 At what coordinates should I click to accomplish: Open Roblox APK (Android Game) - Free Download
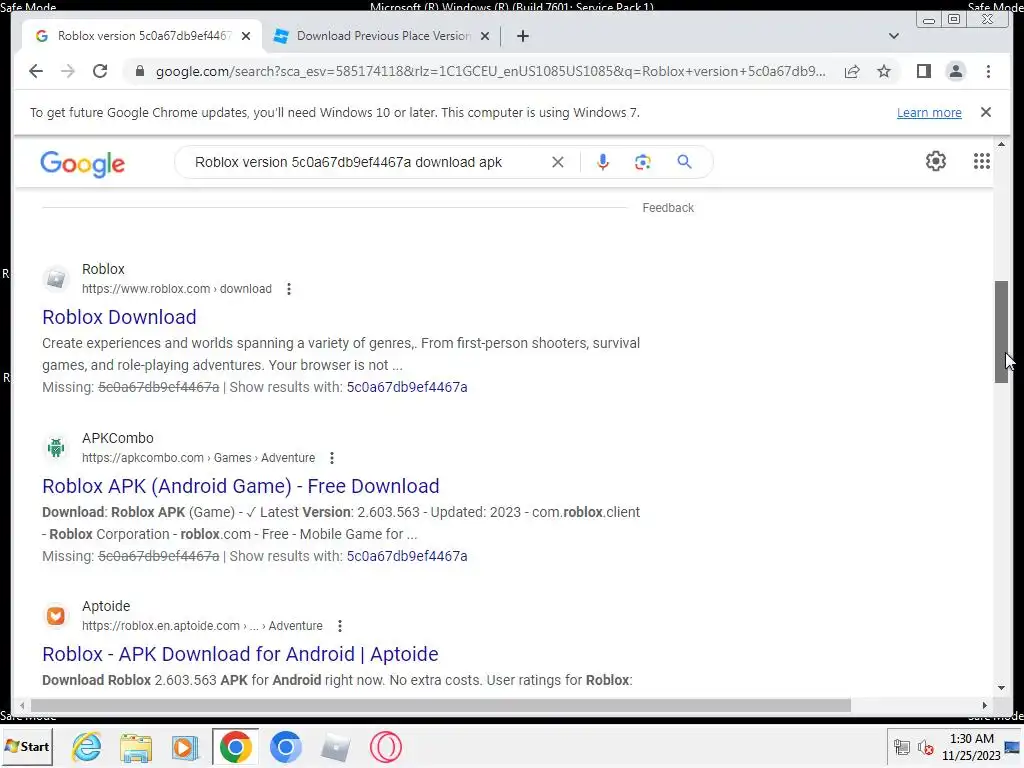coord(241,486)
